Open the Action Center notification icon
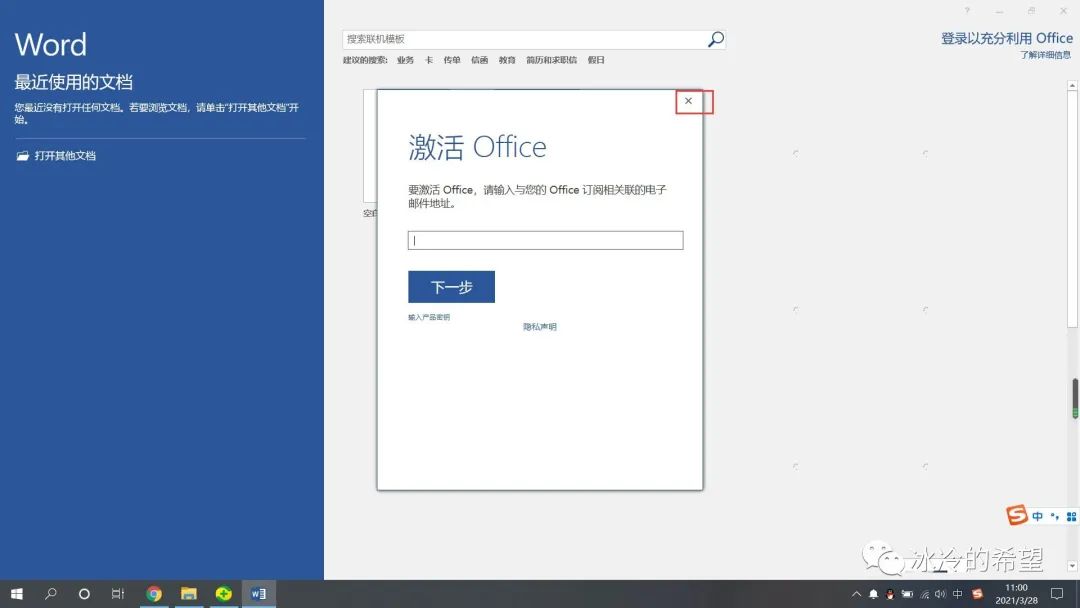Image resolution: width=1080 pixels, height=608 pixels. [1057, 594]
